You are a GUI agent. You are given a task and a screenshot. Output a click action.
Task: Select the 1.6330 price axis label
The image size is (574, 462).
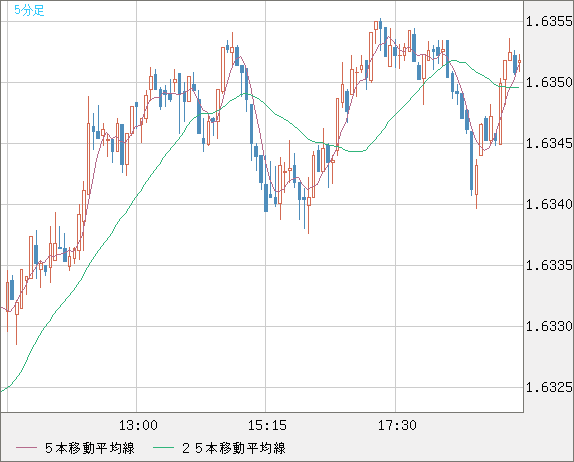tap(549, 326)
